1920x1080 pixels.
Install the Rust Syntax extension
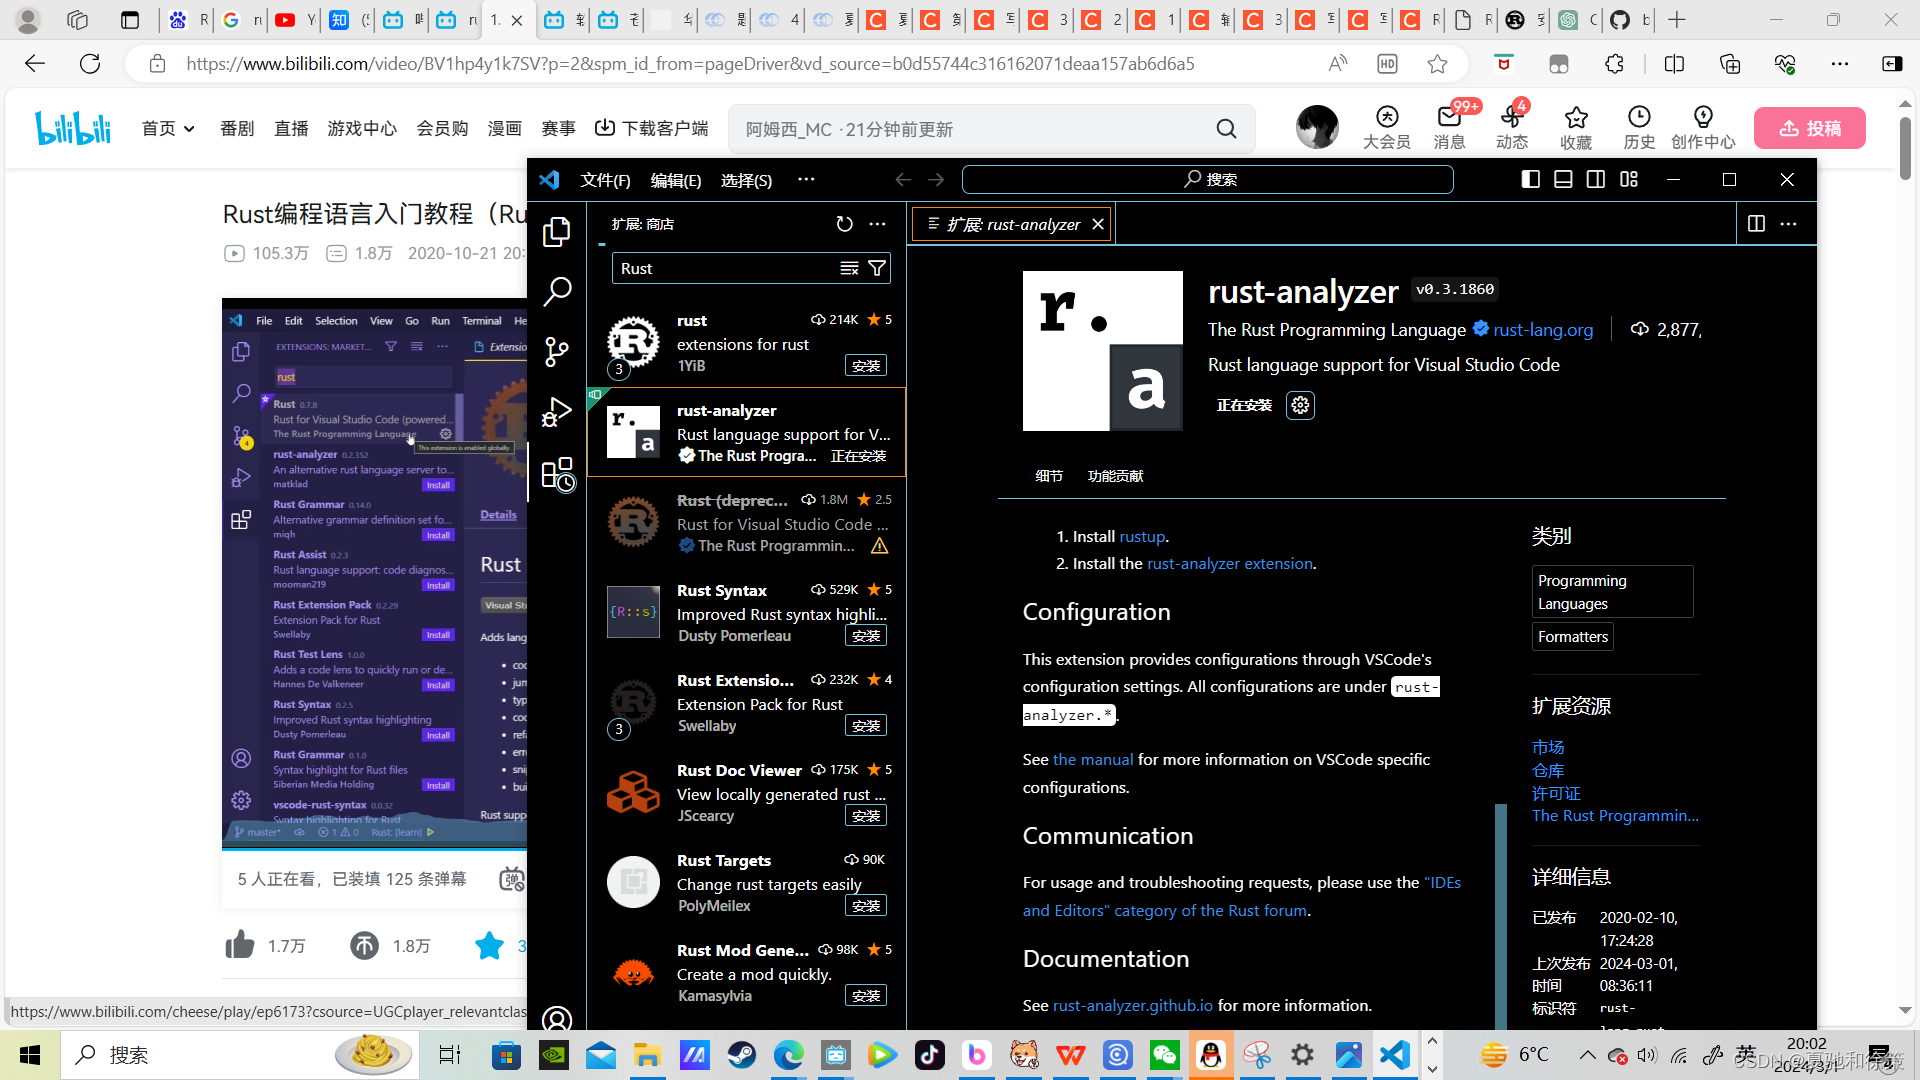point(865,635)
